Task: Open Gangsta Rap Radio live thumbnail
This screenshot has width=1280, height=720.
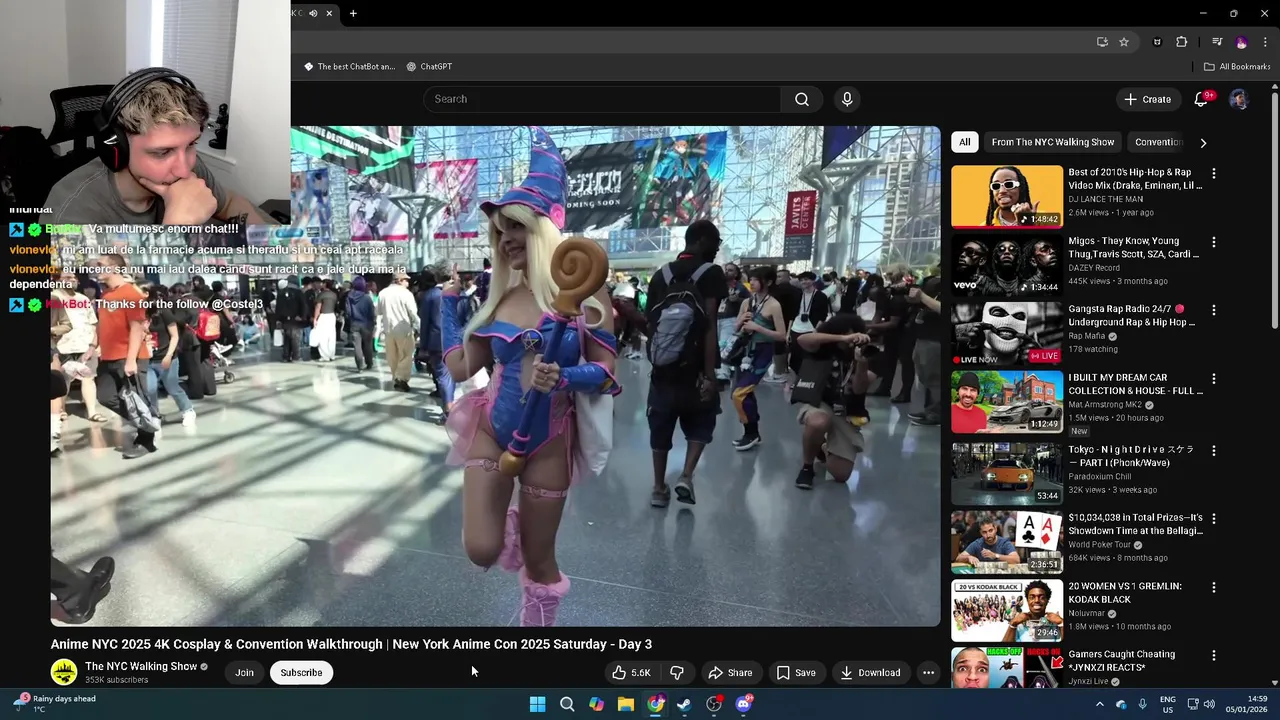Action: click(1007, 334)
